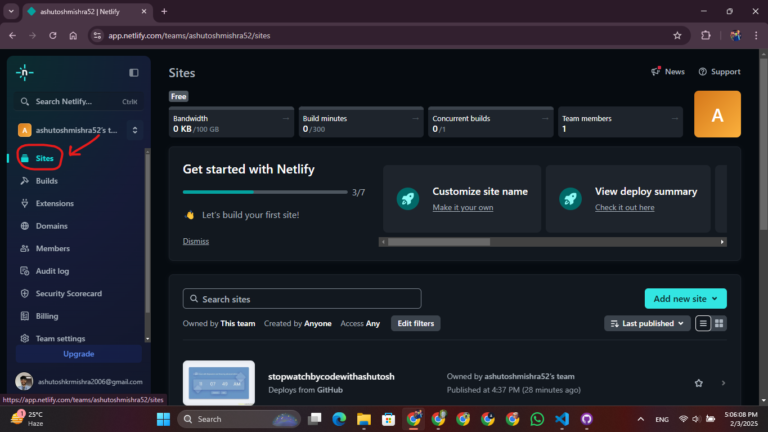
Task: Open browser extensions puzzle icon
Action: (706, 35)
